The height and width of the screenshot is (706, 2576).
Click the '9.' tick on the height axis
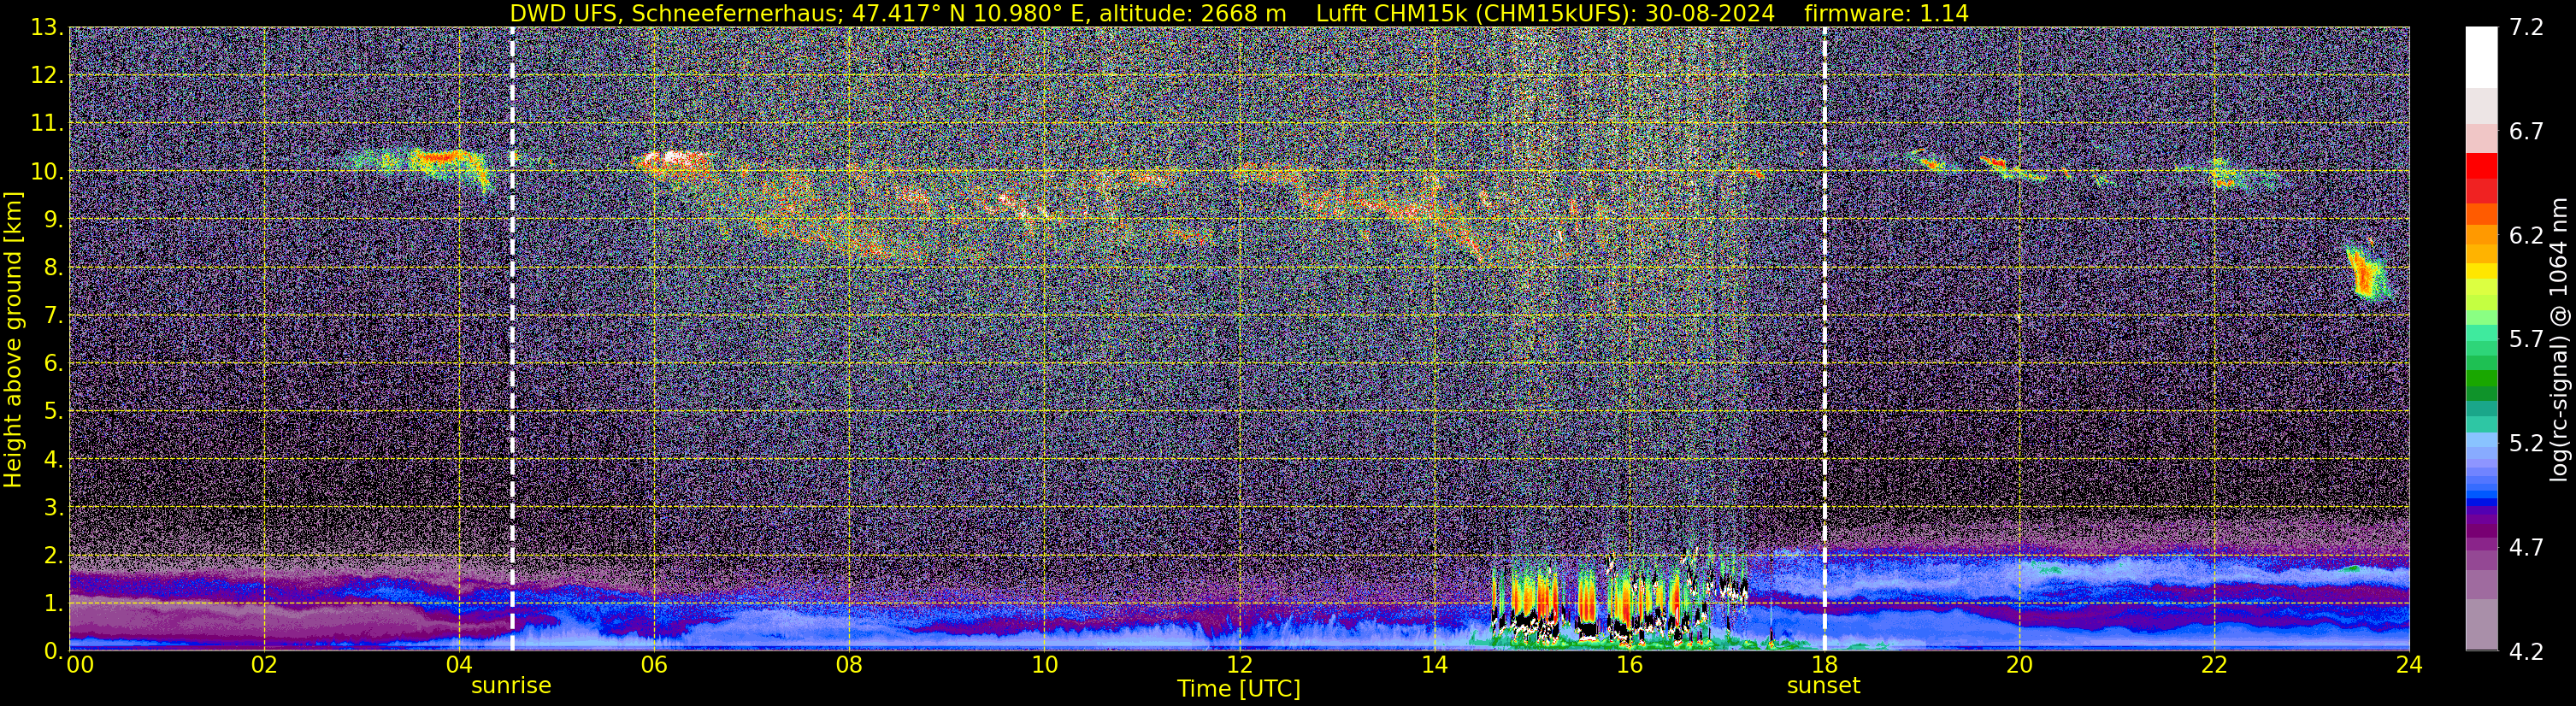pos(52,220)
